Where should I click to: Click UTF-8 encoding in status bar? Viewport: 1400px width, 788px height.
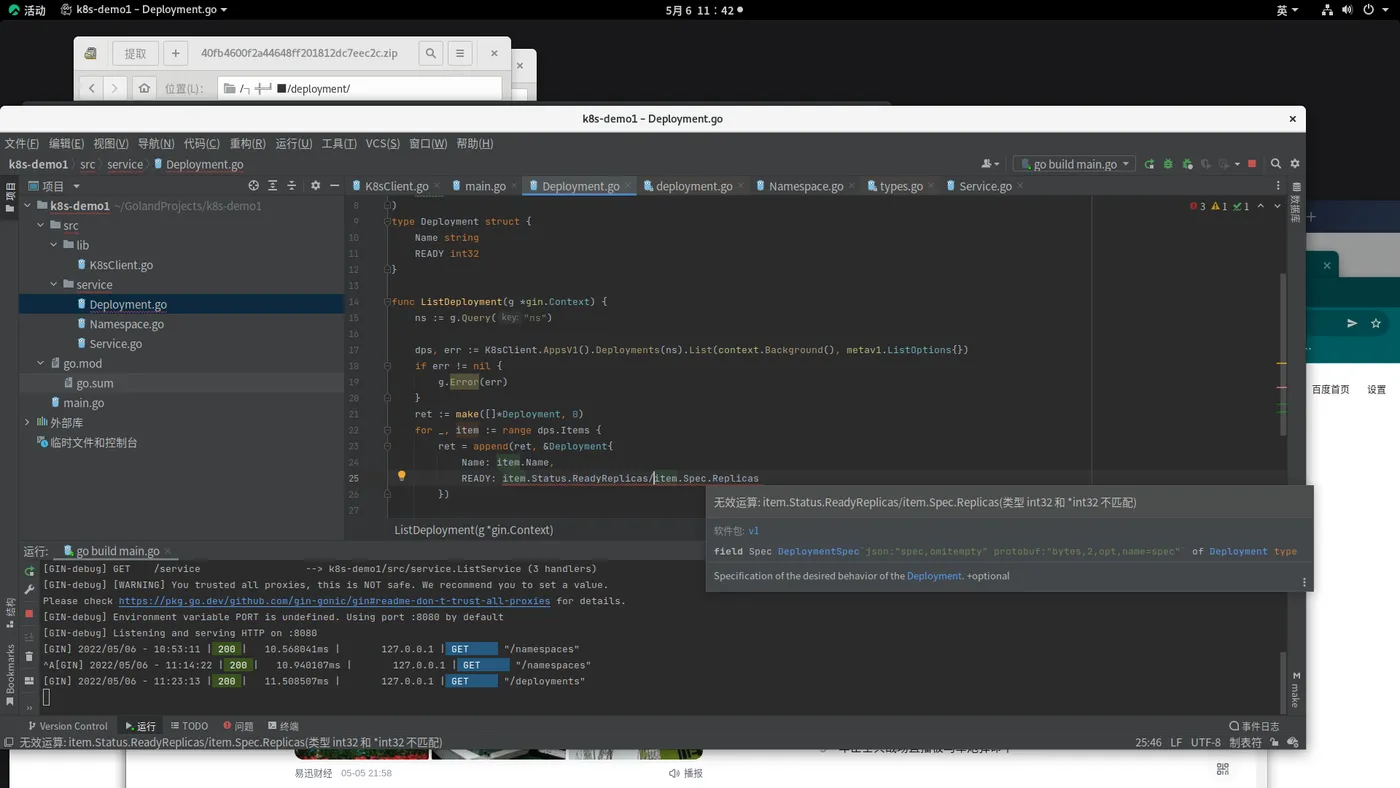[1206, 743]
